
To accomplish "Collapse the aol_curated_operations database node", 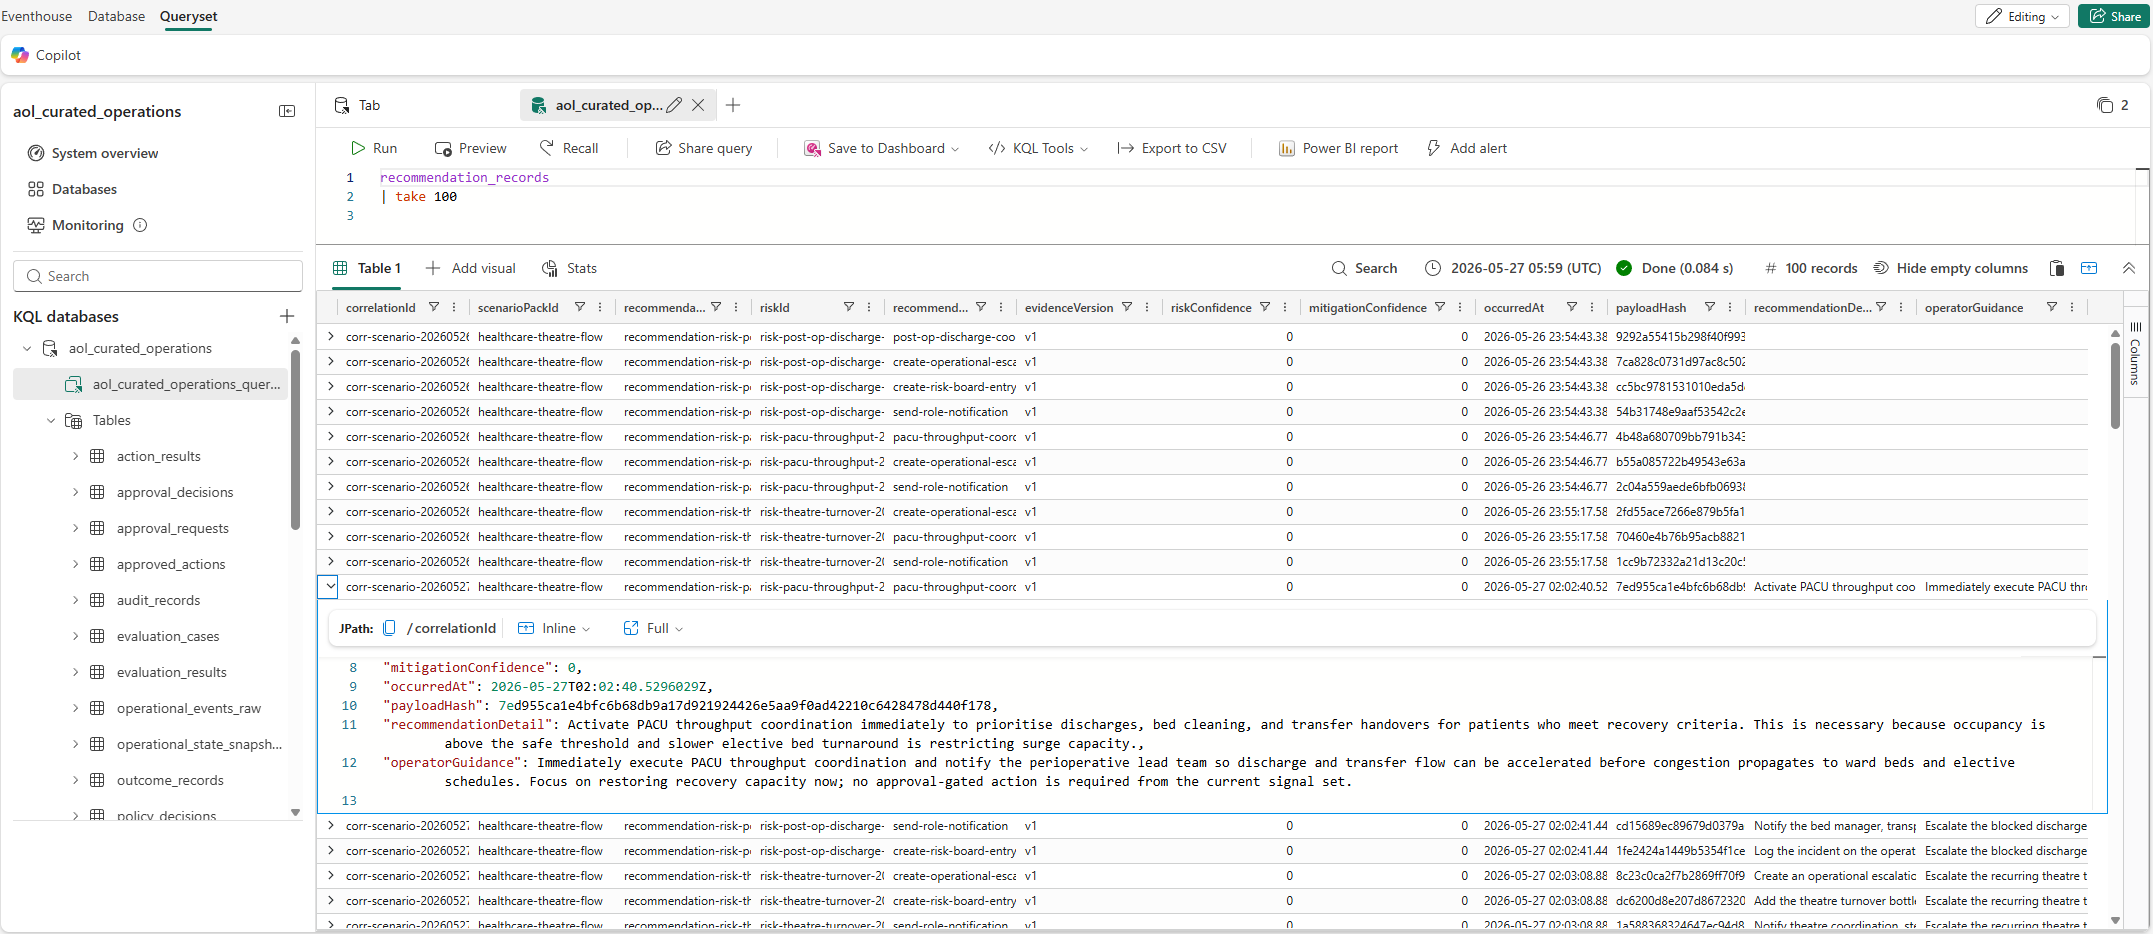I will pos(27,348).
